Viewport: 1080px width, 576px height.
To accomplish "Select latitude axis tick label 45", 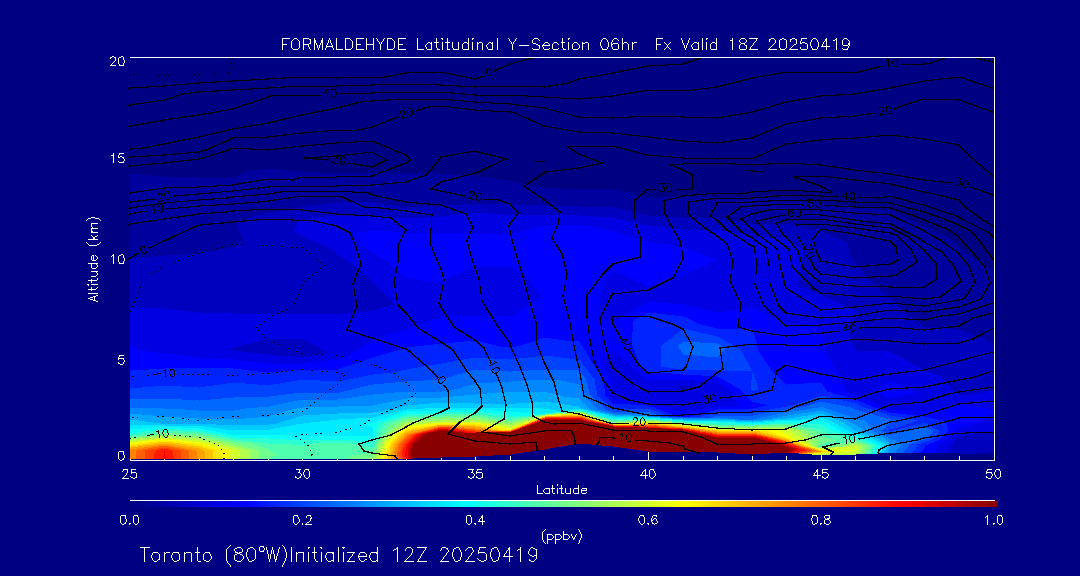I will coord(820,474).
